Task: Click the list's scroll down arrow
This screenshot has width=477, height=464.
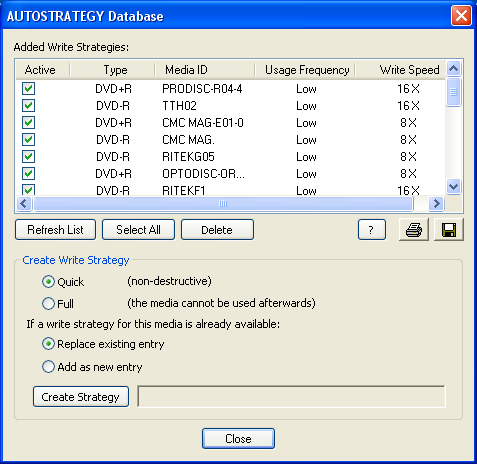Action: [x=453, y=186]
